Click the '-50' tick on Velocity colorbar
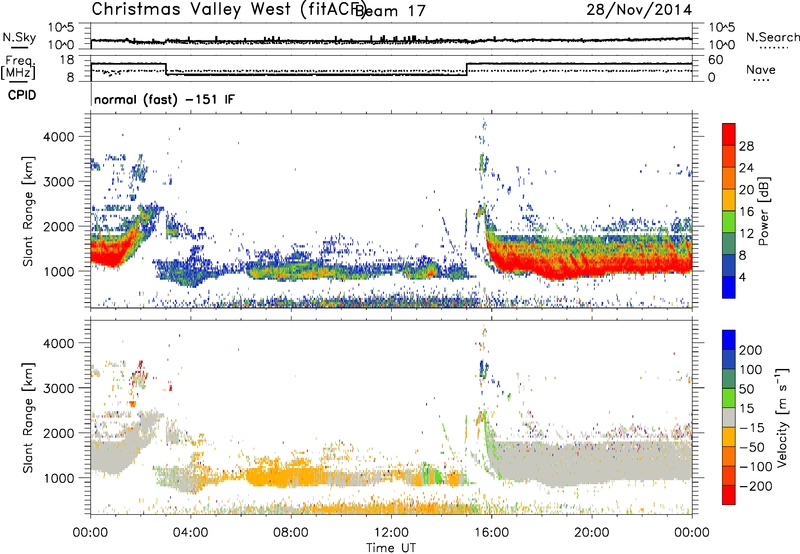Screen dimensions: 800x554 (x=750, y=447)
